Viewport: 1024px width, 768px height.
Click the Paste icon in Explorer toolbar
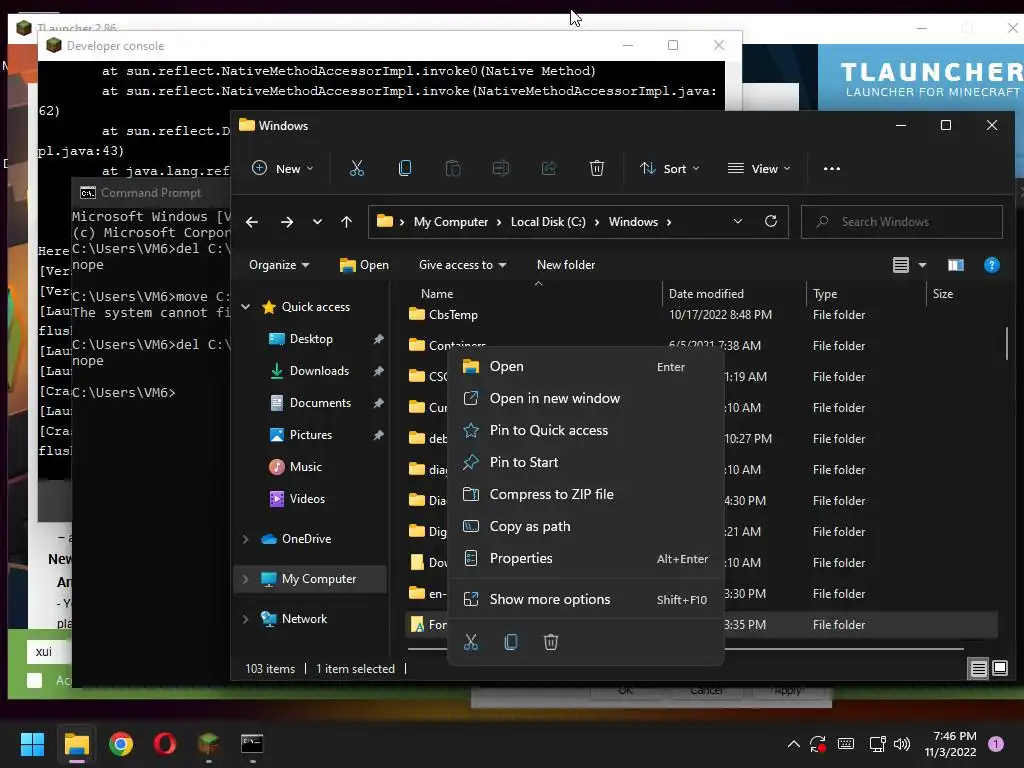pos(453,168)
